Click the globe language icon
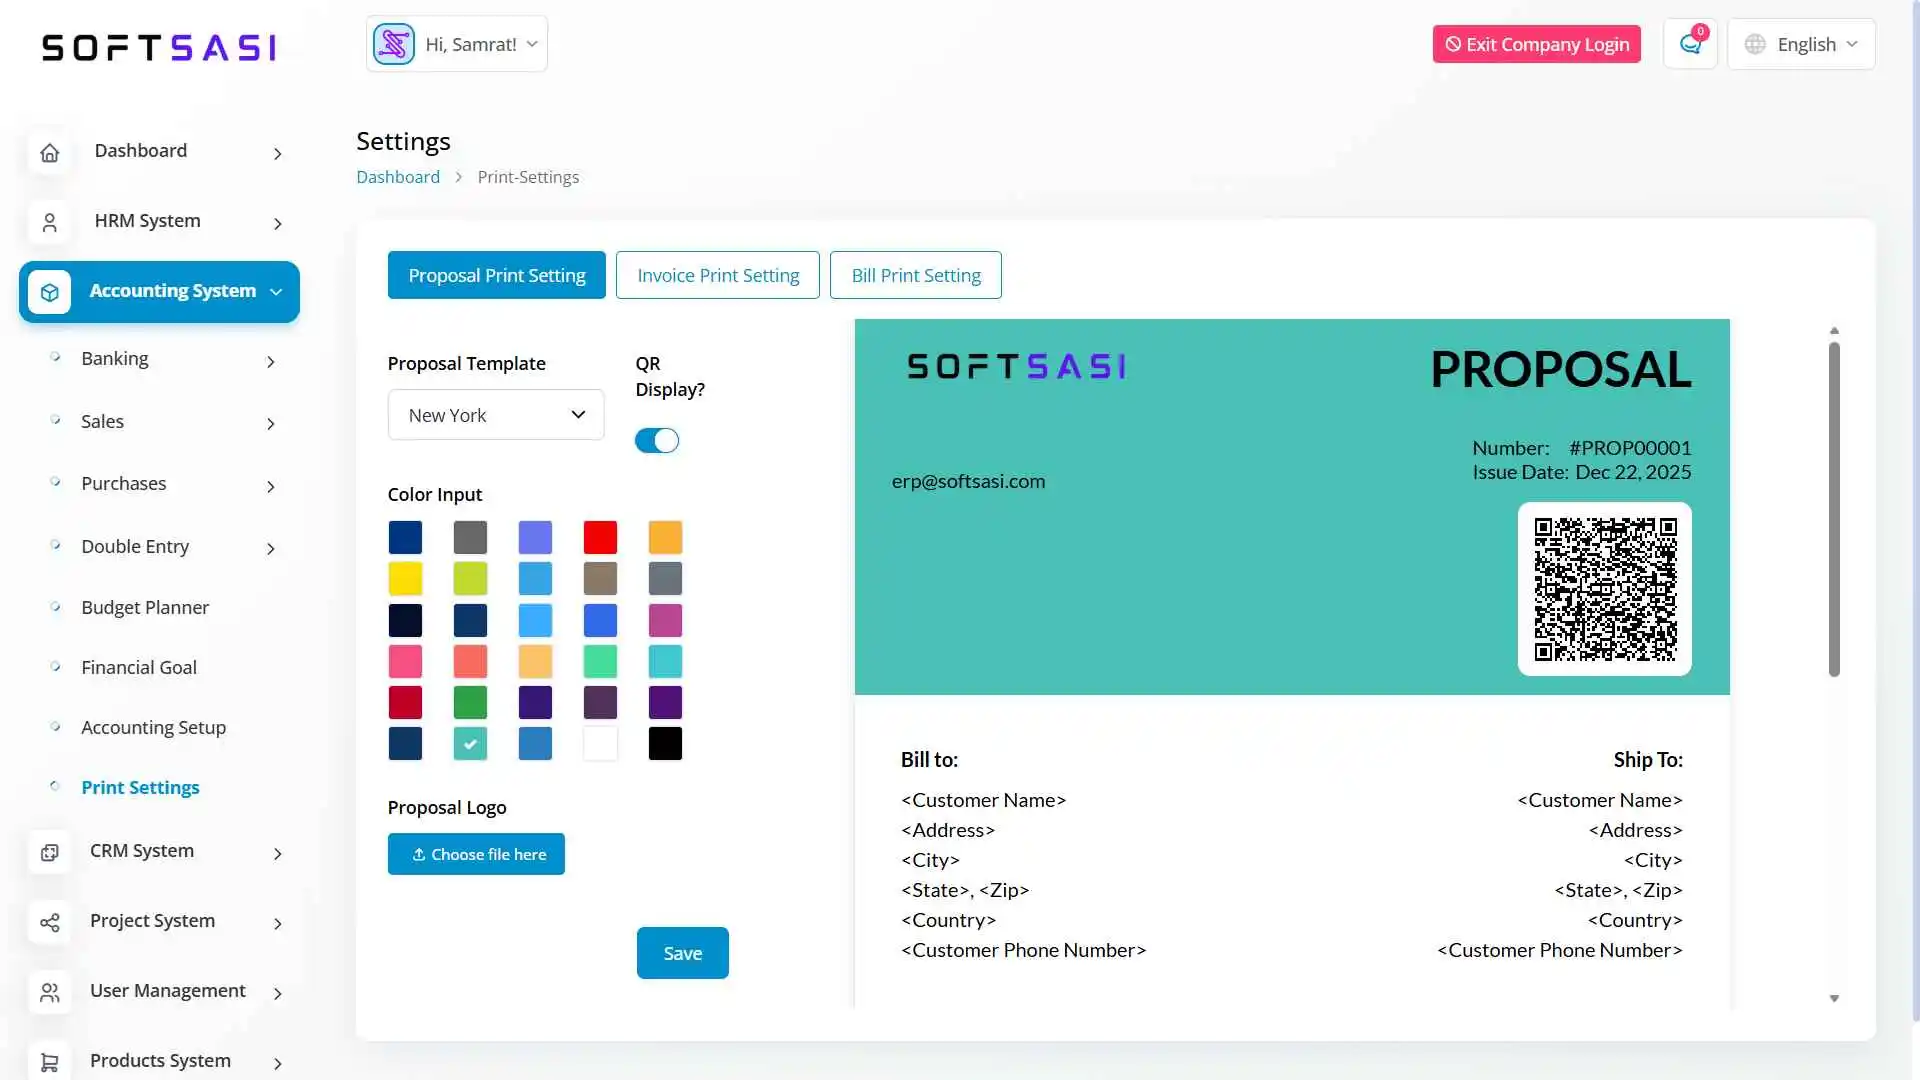Viewport: 1920px width, 1080px height. [1755, 44]
